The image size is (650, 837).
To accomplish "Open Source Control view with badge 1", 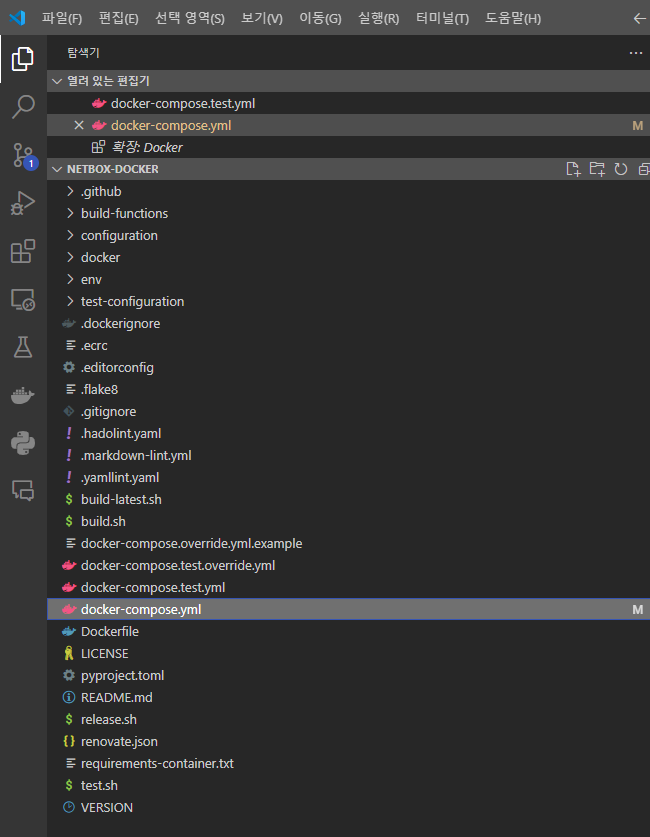I will [23, 155].
